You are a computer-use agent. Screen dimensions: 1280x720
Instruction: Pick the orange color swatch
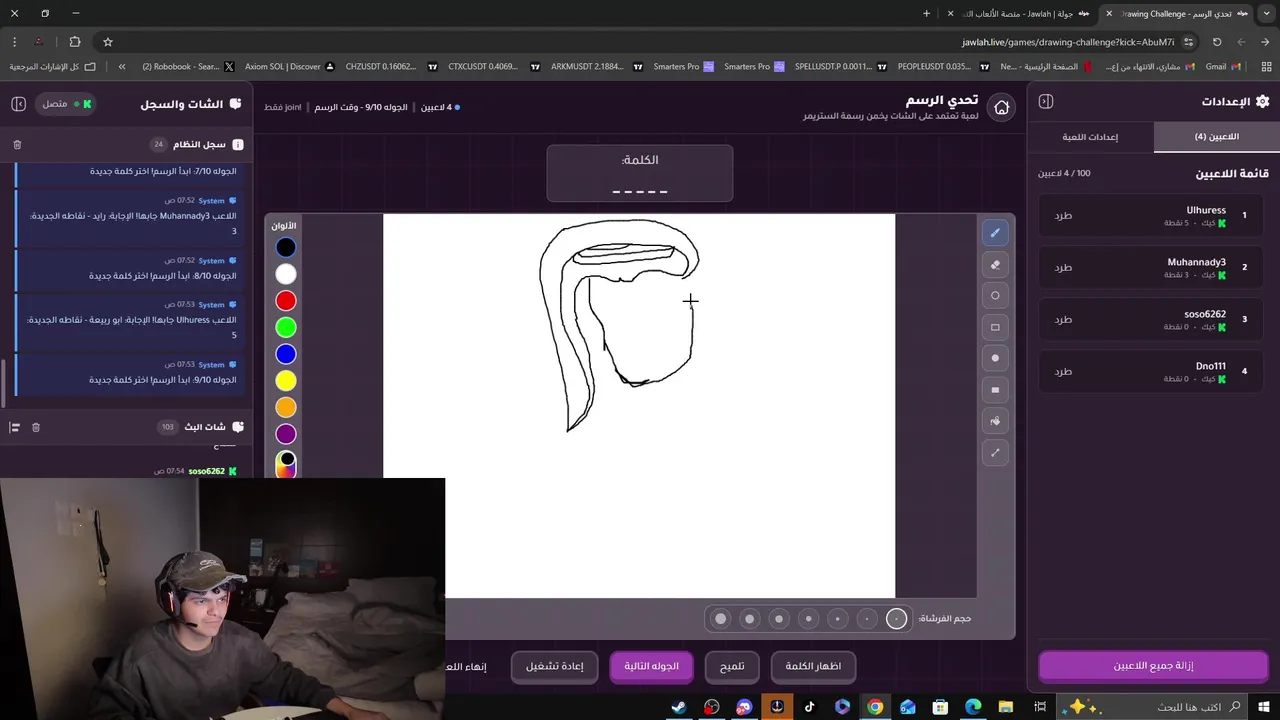click(286, 407)
